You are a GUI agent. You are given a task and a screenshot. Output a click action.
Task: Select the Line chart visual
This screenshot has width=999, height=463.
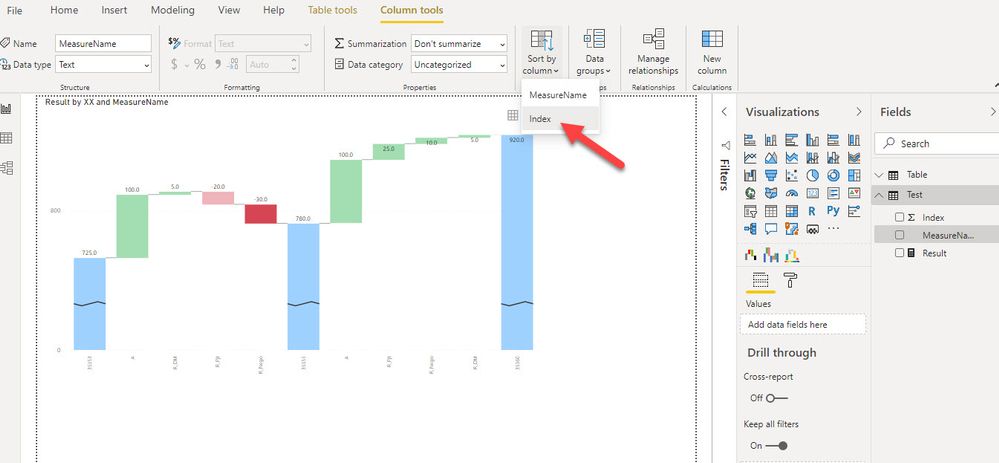tap(750, 157)
